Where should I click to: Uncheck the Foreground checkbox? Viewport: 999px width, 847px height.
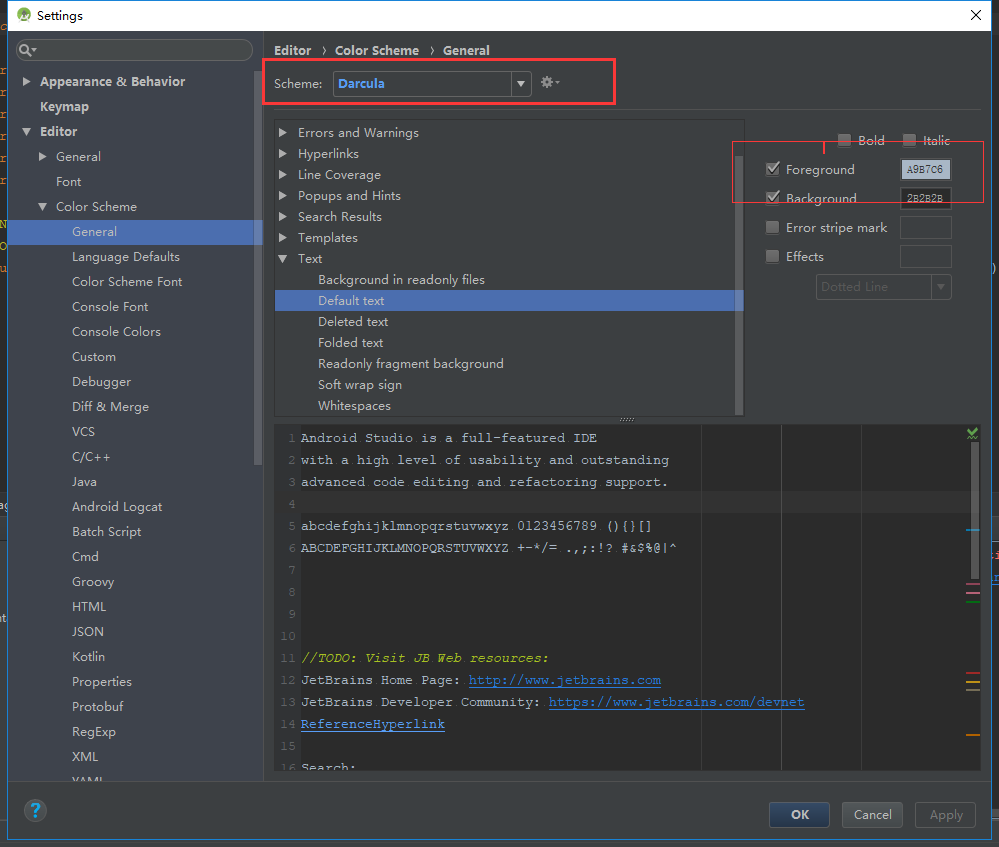772,169
